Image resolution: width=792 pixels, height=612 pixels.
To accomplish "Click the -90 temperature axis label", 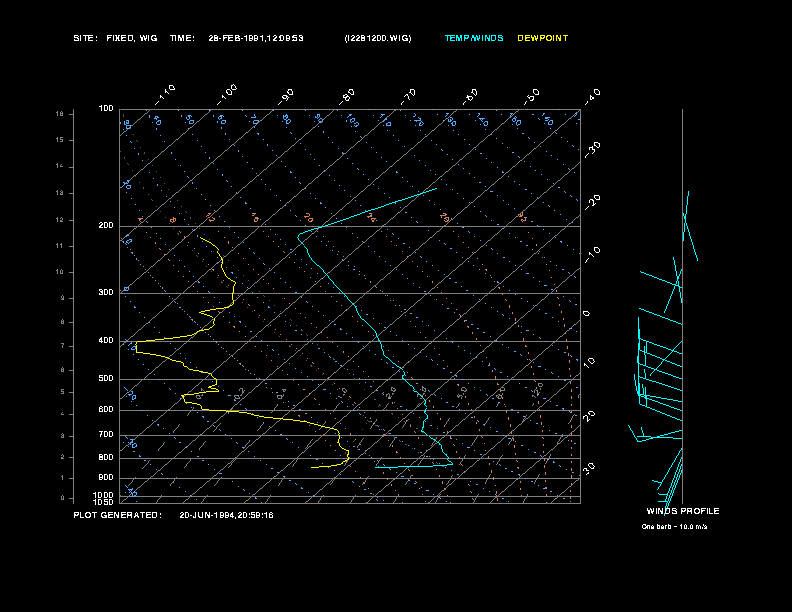I will pos(286,97).
